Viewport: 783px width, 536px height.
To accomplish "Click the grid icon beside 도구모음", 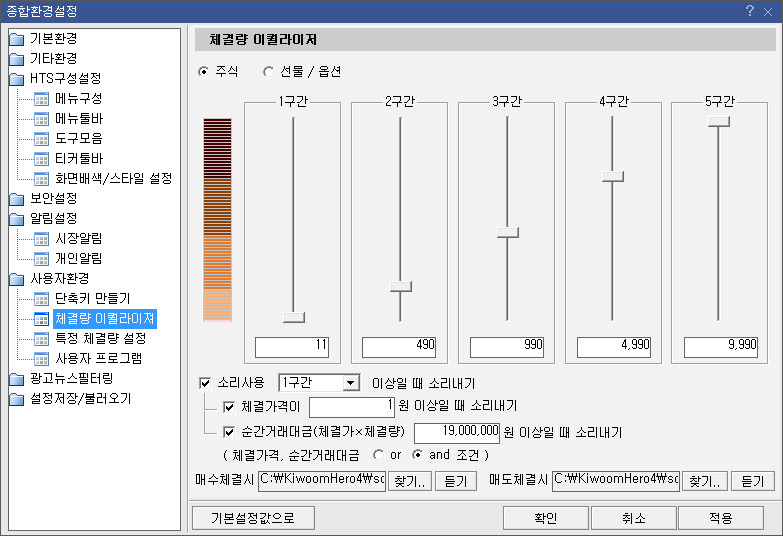I will click(41, 139).
